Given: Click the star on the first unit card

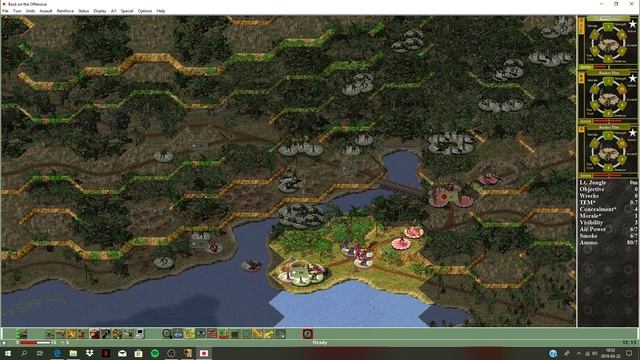Looking at the screenshot, I should 632,24.
